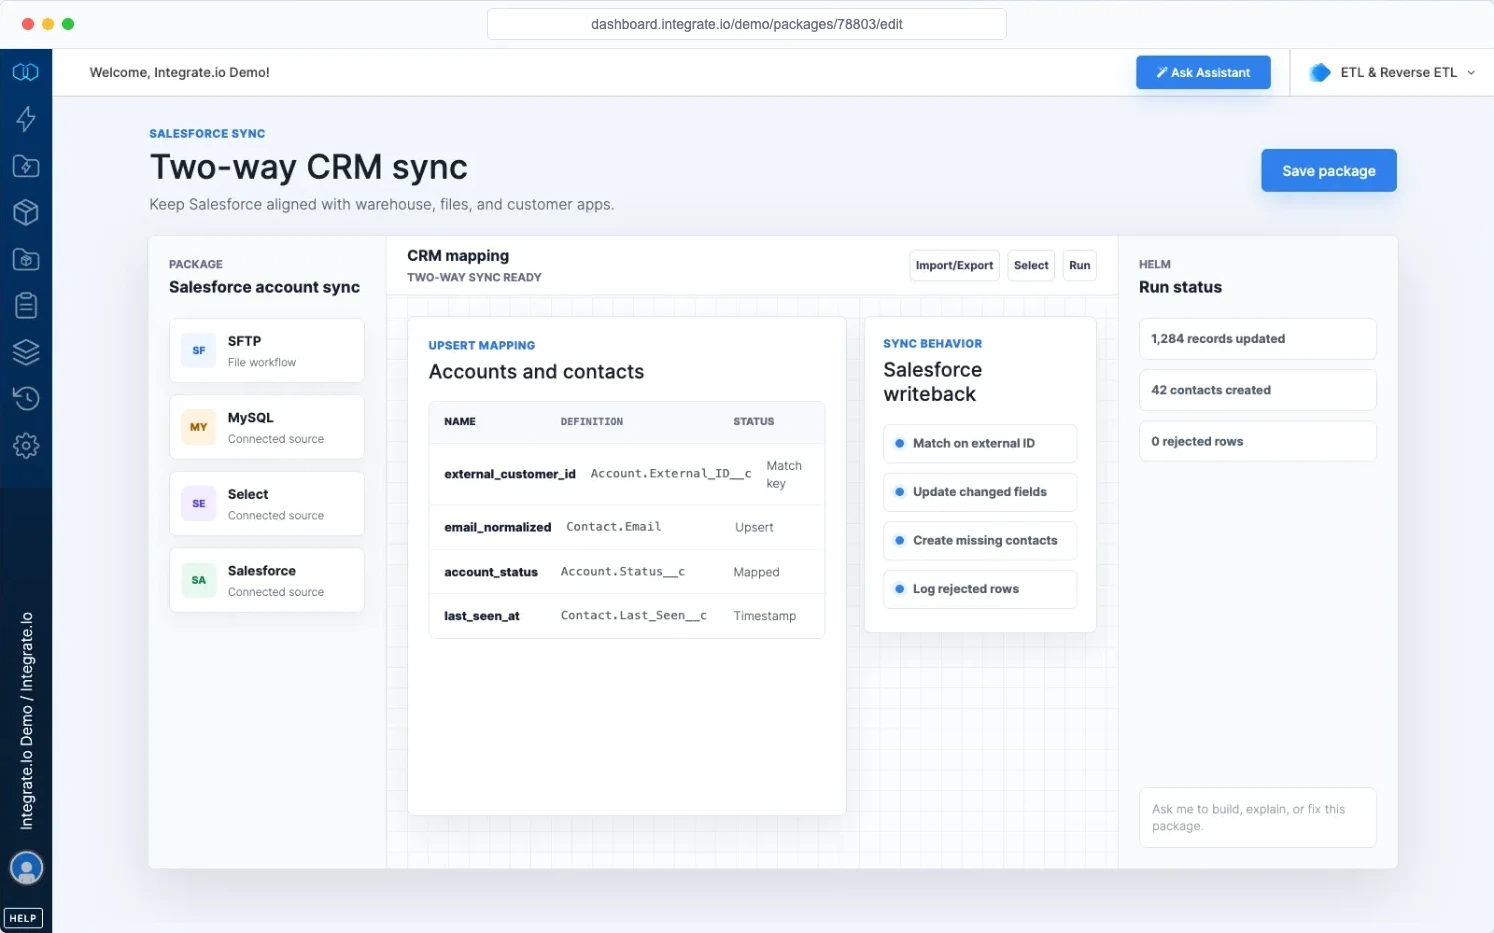Click the SF badge on SFTP card

point(199,350)
